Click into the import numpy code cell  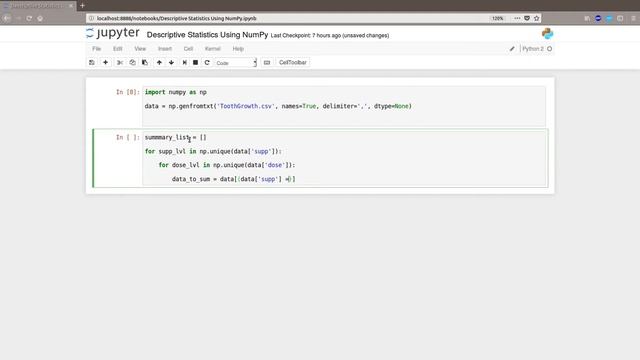coord(344,106)
